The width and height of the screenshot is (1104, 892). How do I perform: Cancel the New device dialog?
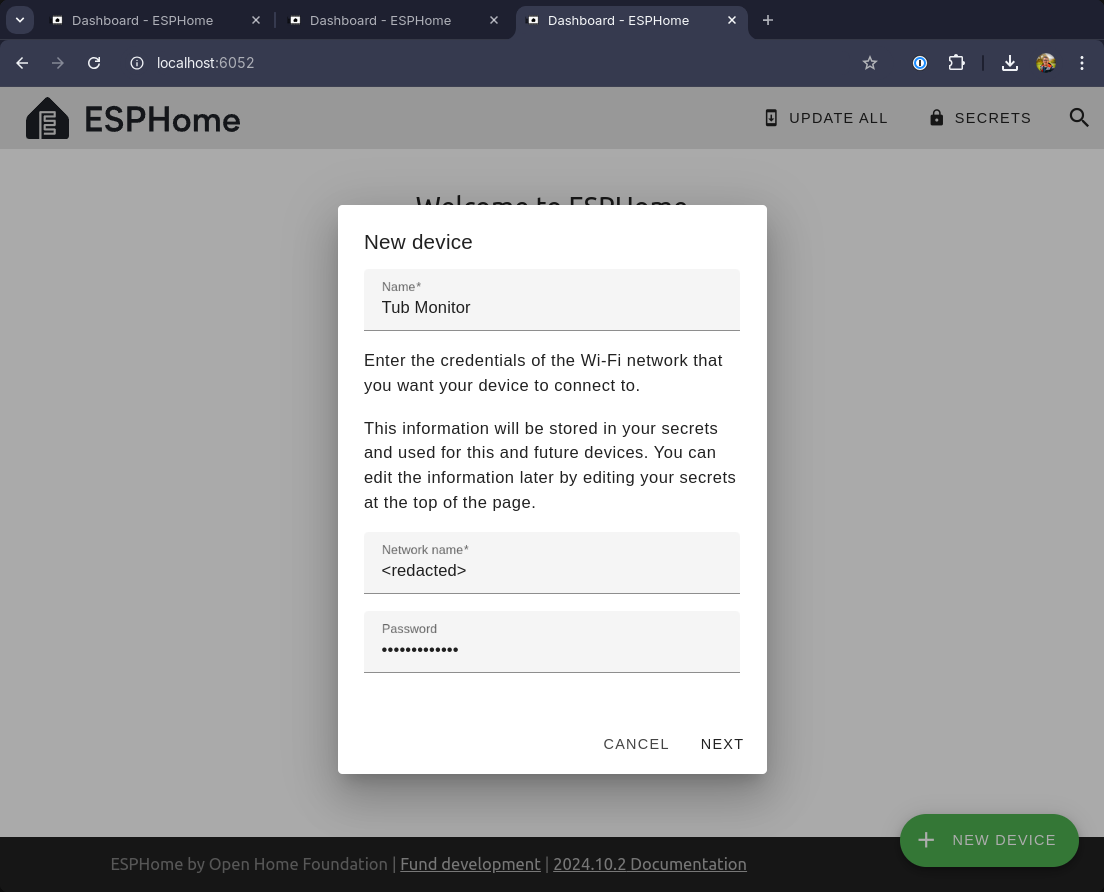[x=636, y=744]
